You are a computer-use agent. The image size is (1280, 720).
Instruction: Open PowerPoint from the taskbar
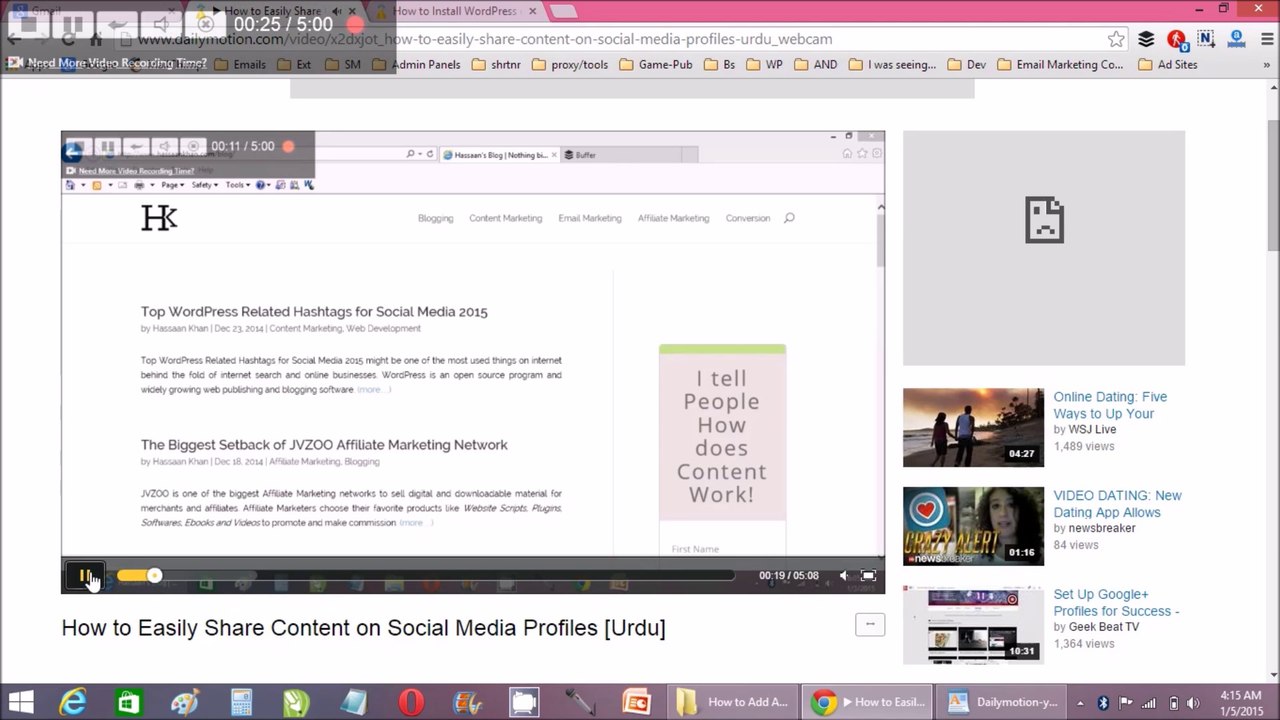636,702
